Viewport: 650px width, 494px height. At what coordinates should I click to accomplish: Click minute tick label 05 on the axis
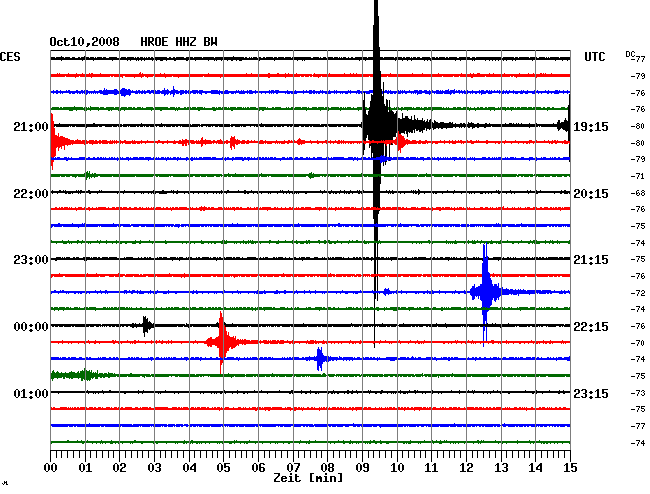point(223,468)
